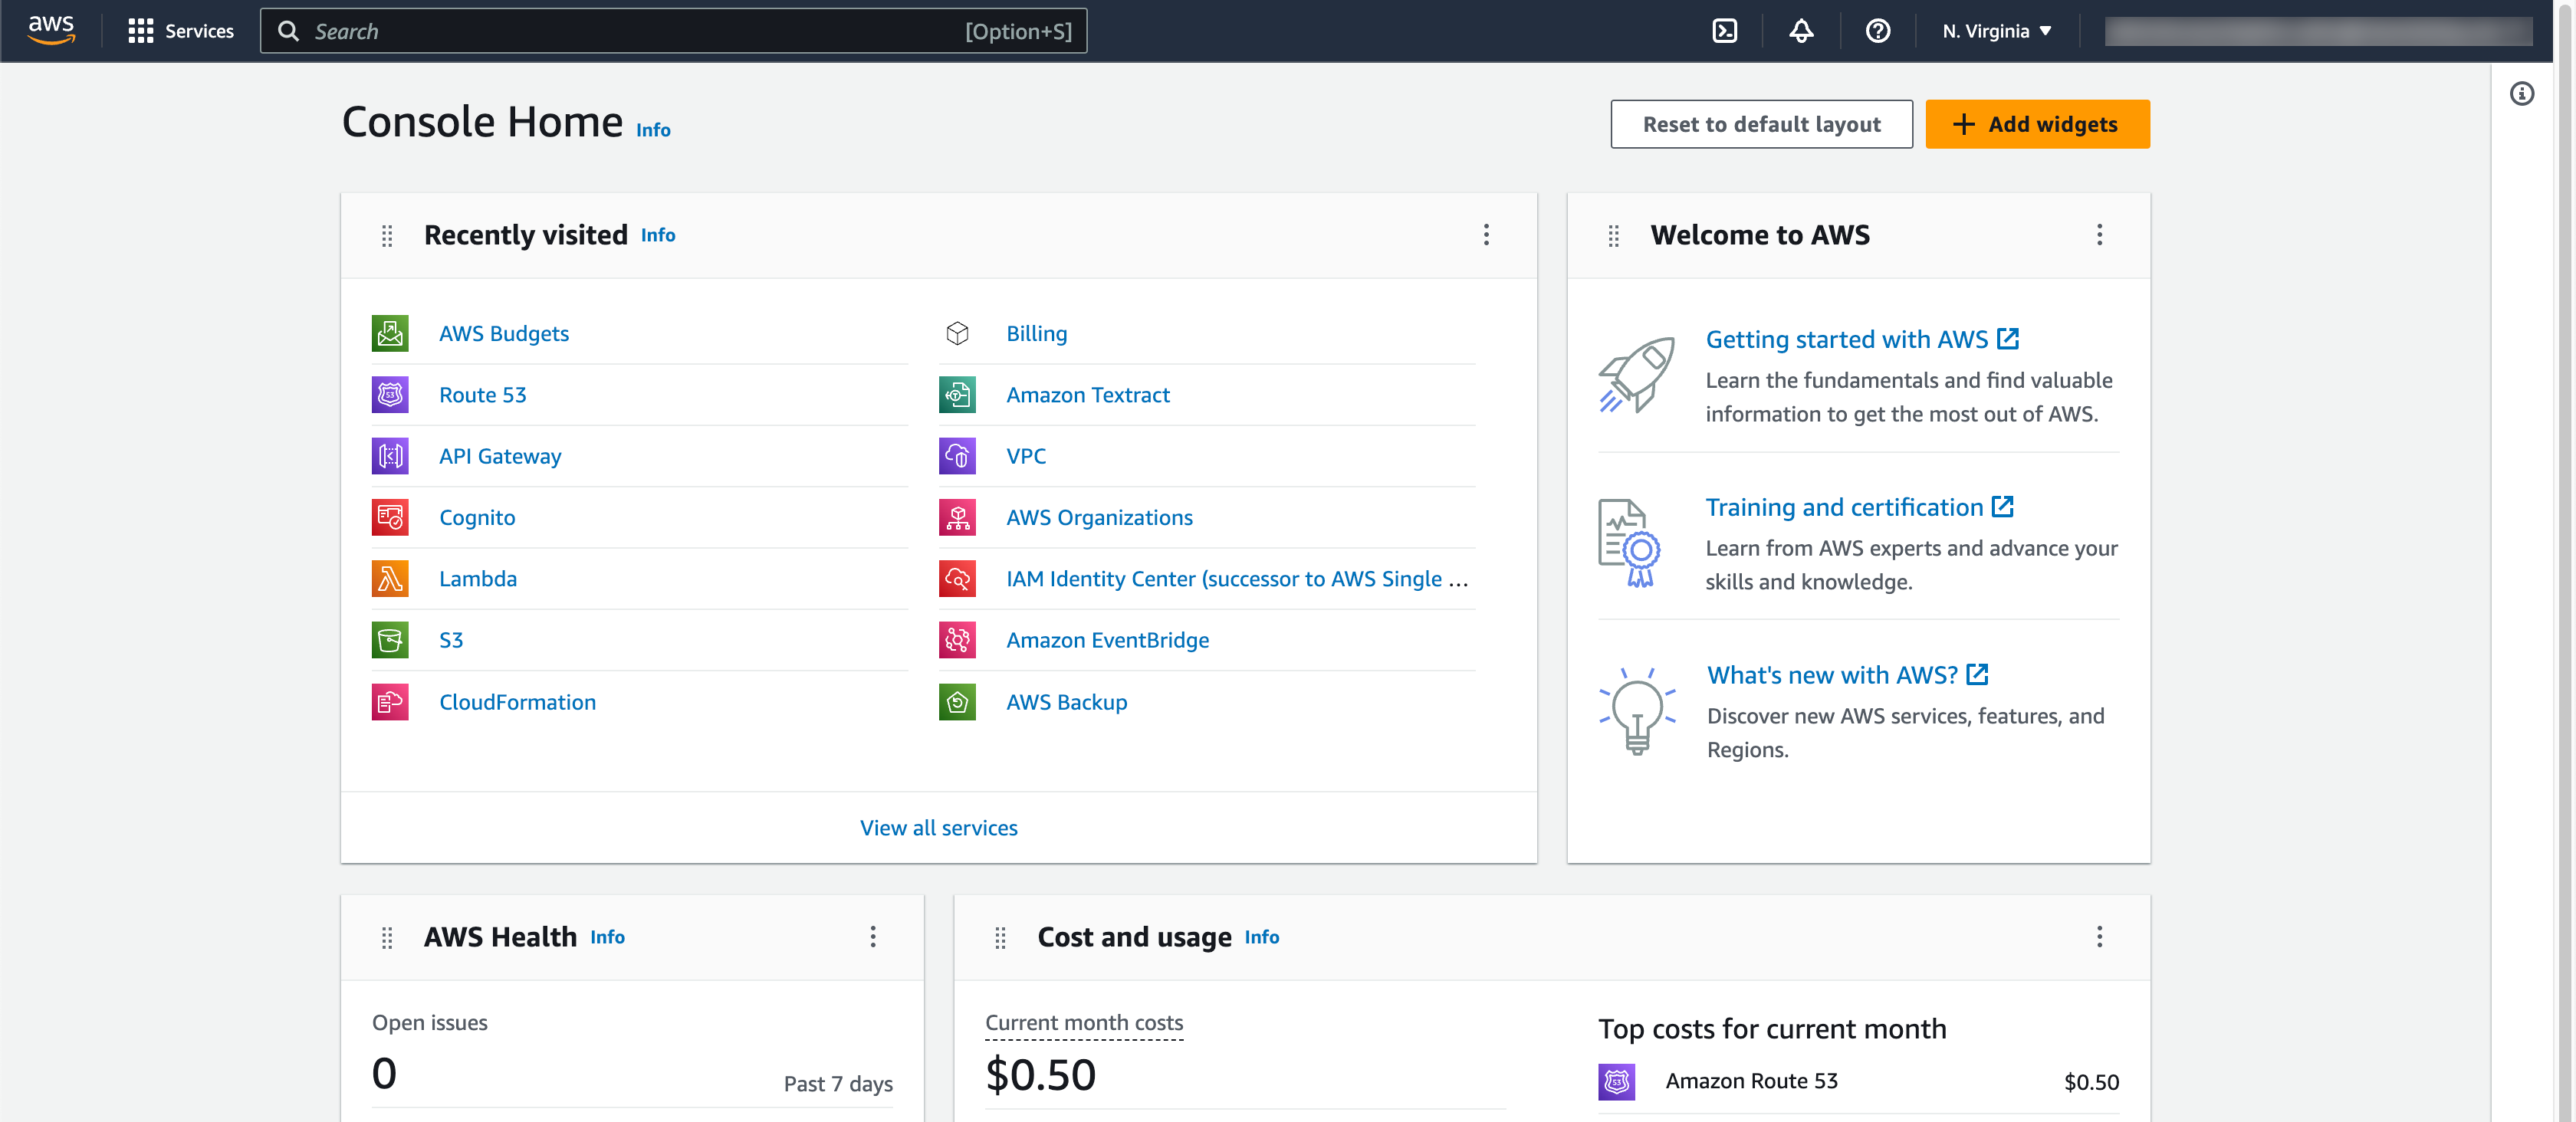Grab the AWS Health widget drag handle

[x=387, y=937]
